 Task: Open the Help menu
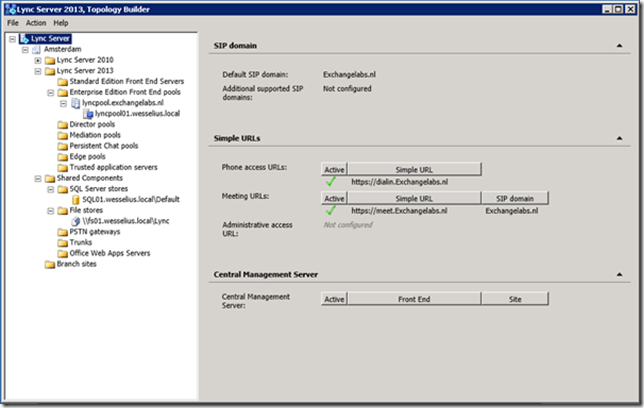click(61, 22)
